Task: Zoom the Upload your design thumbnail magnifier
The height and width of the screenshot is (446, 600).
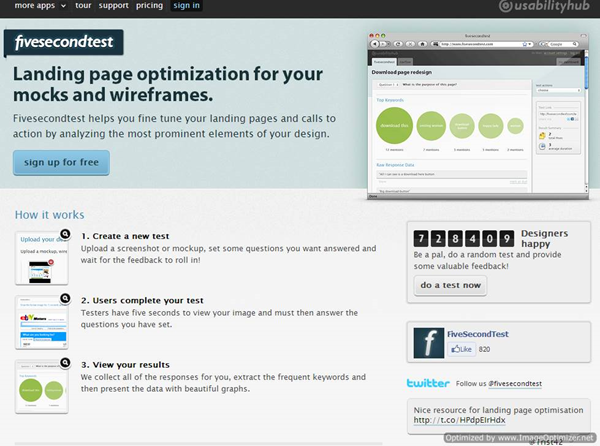Action: tap(65, 234)
